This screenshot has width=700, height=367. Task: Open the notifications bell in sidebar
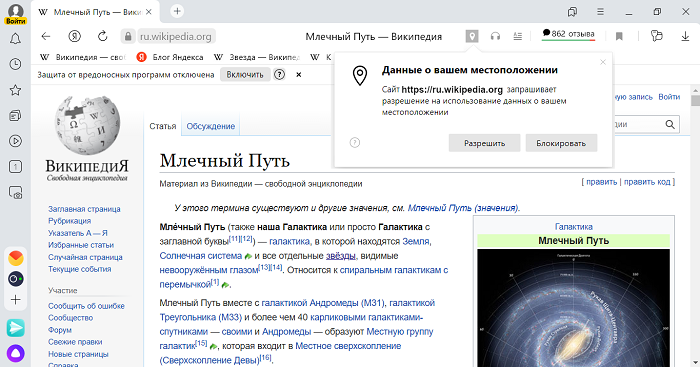[x=15, y=39]
